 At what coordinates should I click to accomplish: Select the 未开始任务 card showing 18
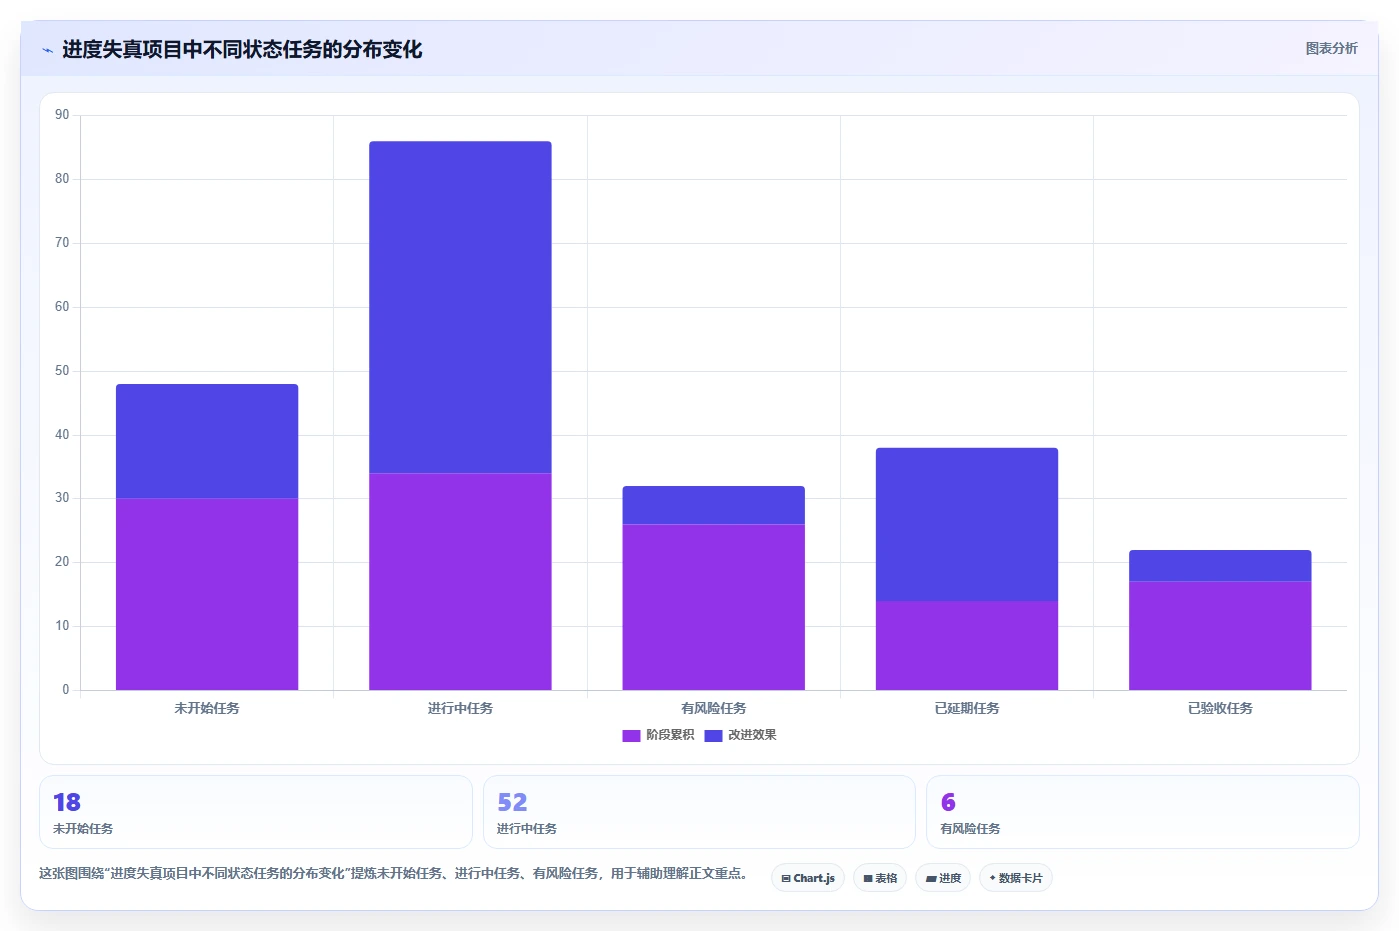pos(255,812)
